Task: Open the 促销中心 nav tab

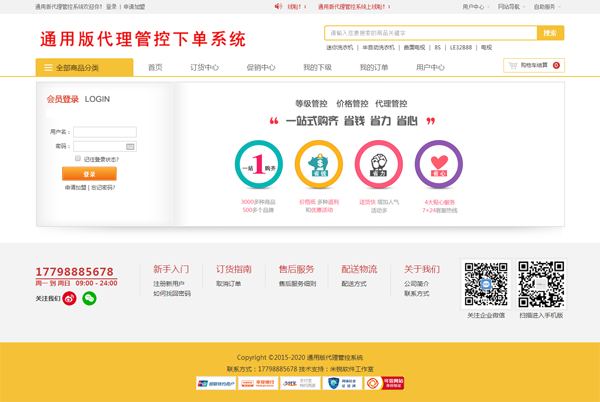Action: (261, 67)
